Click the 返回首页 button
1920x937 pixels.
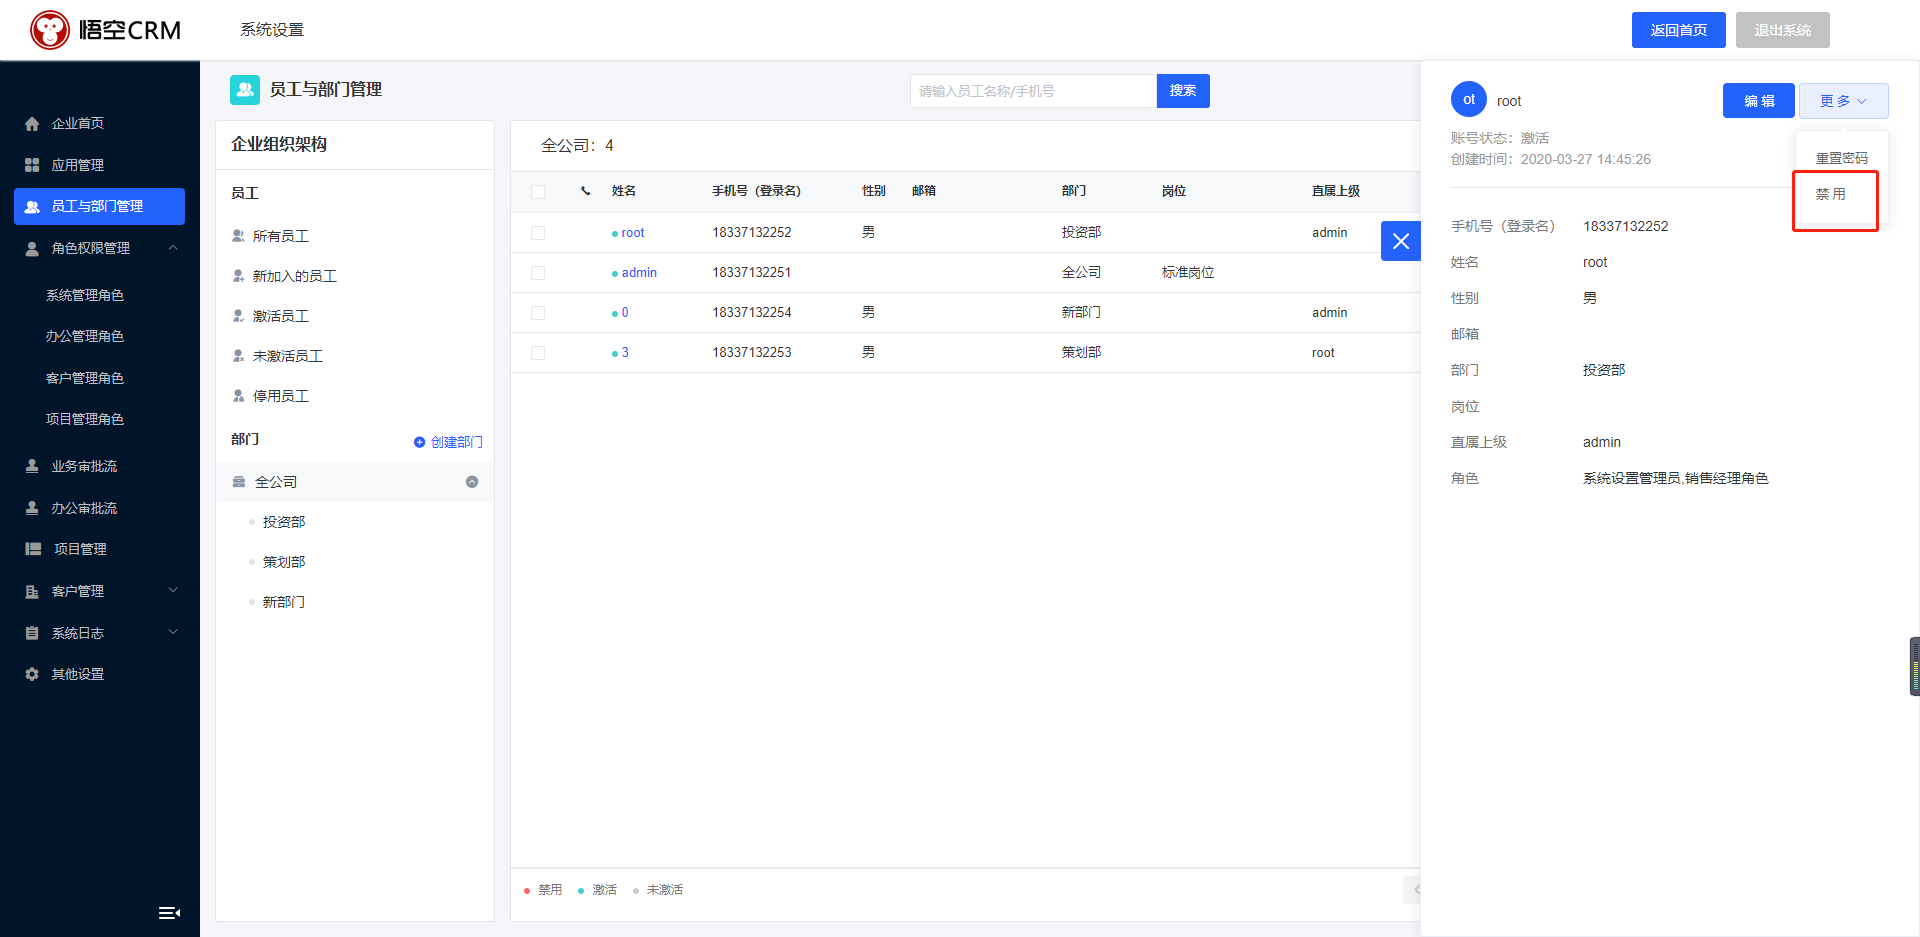pos(1679,30)
